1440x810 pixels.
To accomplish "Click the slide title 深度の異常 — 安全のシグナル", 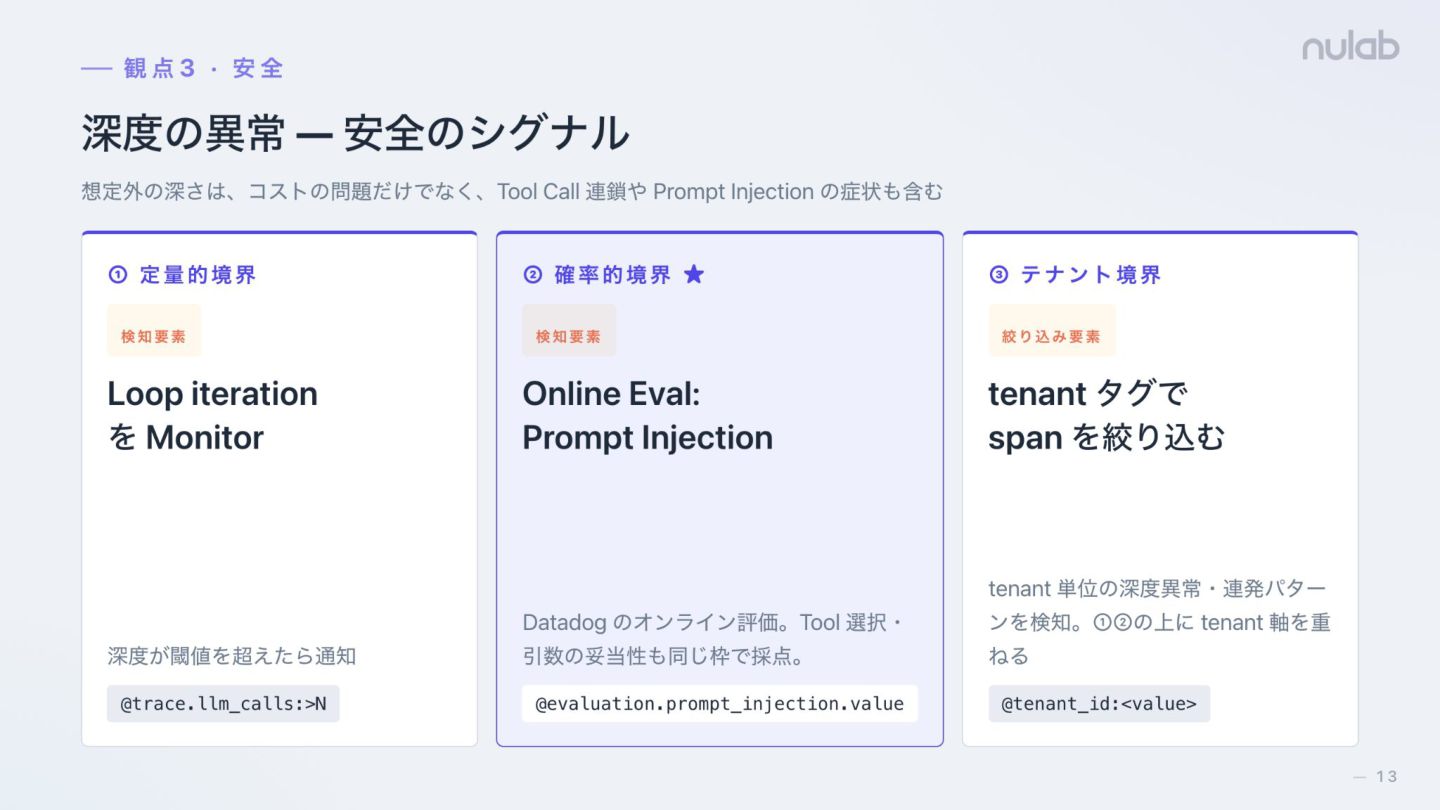I will pyautogui.click(x=355, y=133).
